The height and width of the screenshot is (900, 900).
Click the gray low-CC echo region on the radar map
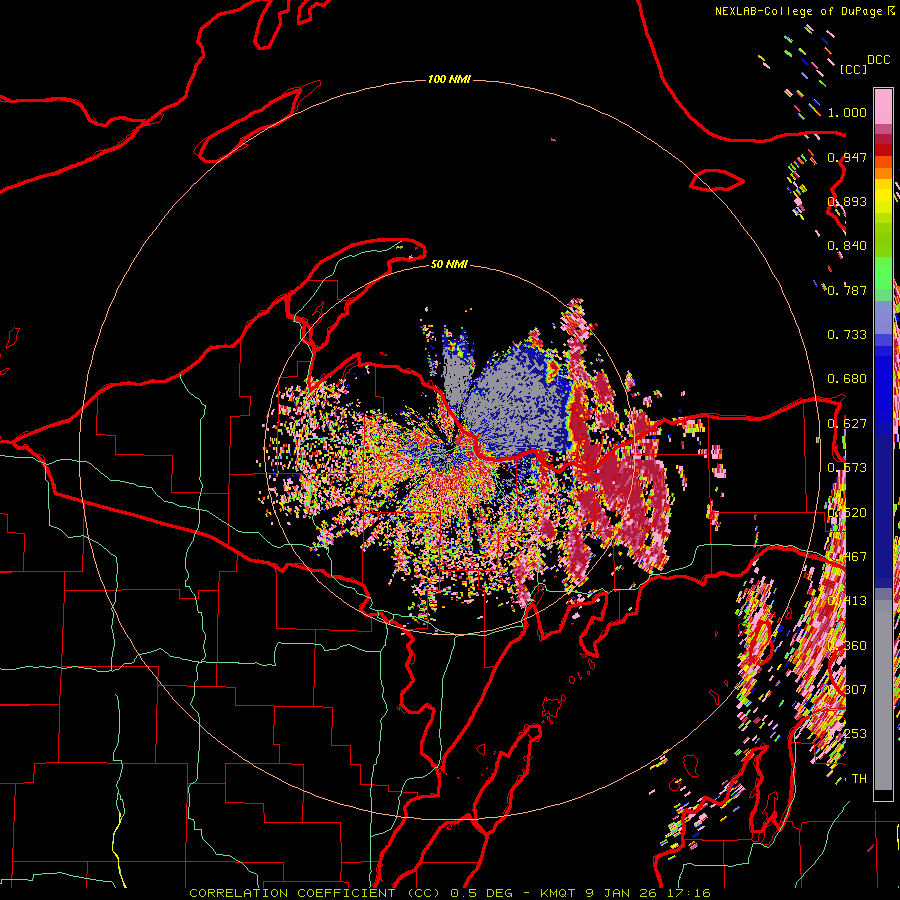[x=519, y=402]
